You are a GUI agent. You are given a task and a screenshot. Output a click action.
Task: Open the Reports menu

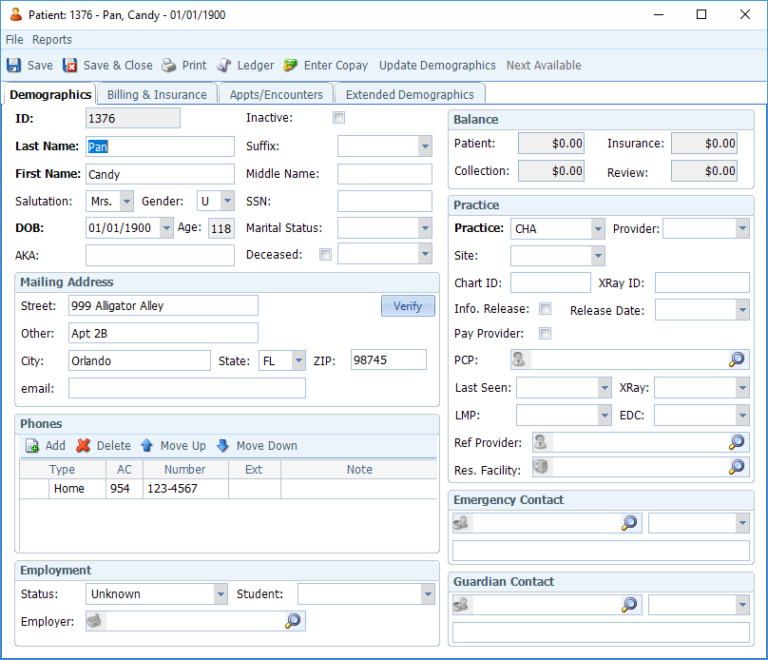pyautogui.click(x=52, y=40)
